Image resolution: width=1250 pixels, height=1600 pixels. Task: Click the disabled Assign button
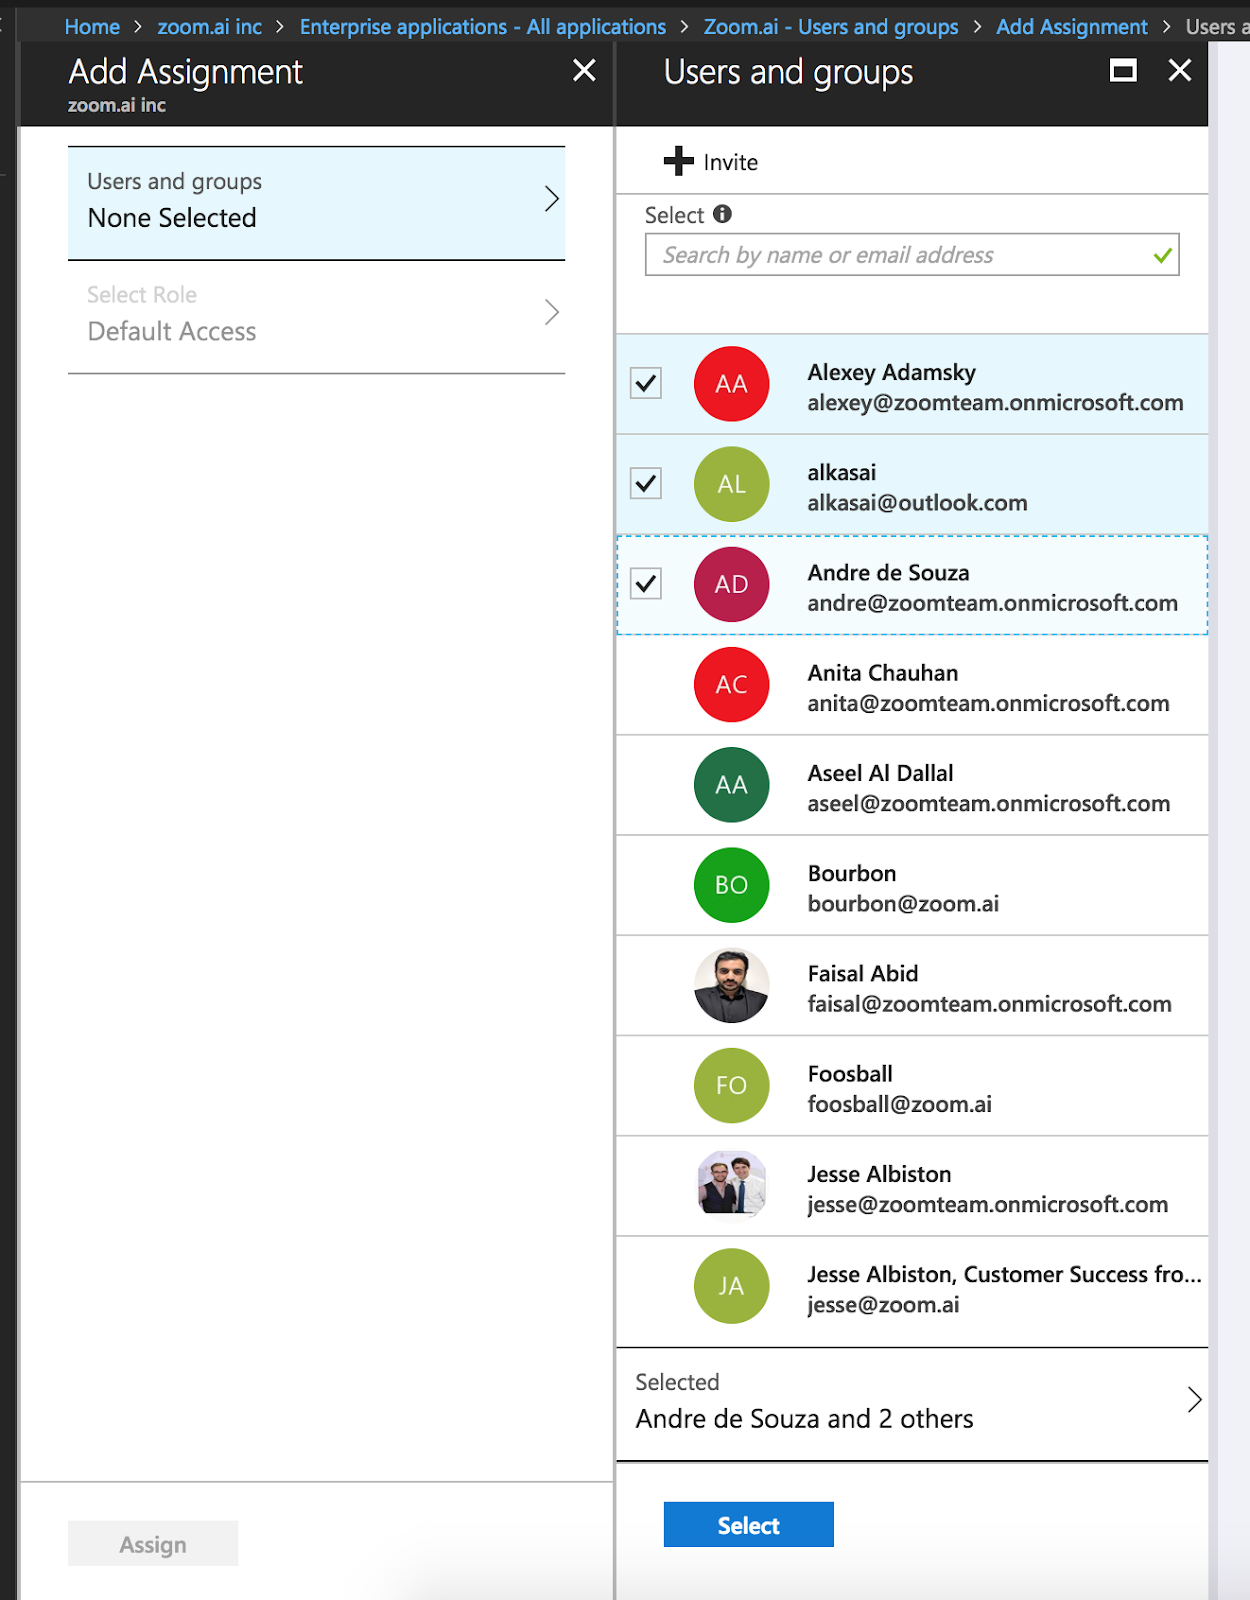point(153,1544)
